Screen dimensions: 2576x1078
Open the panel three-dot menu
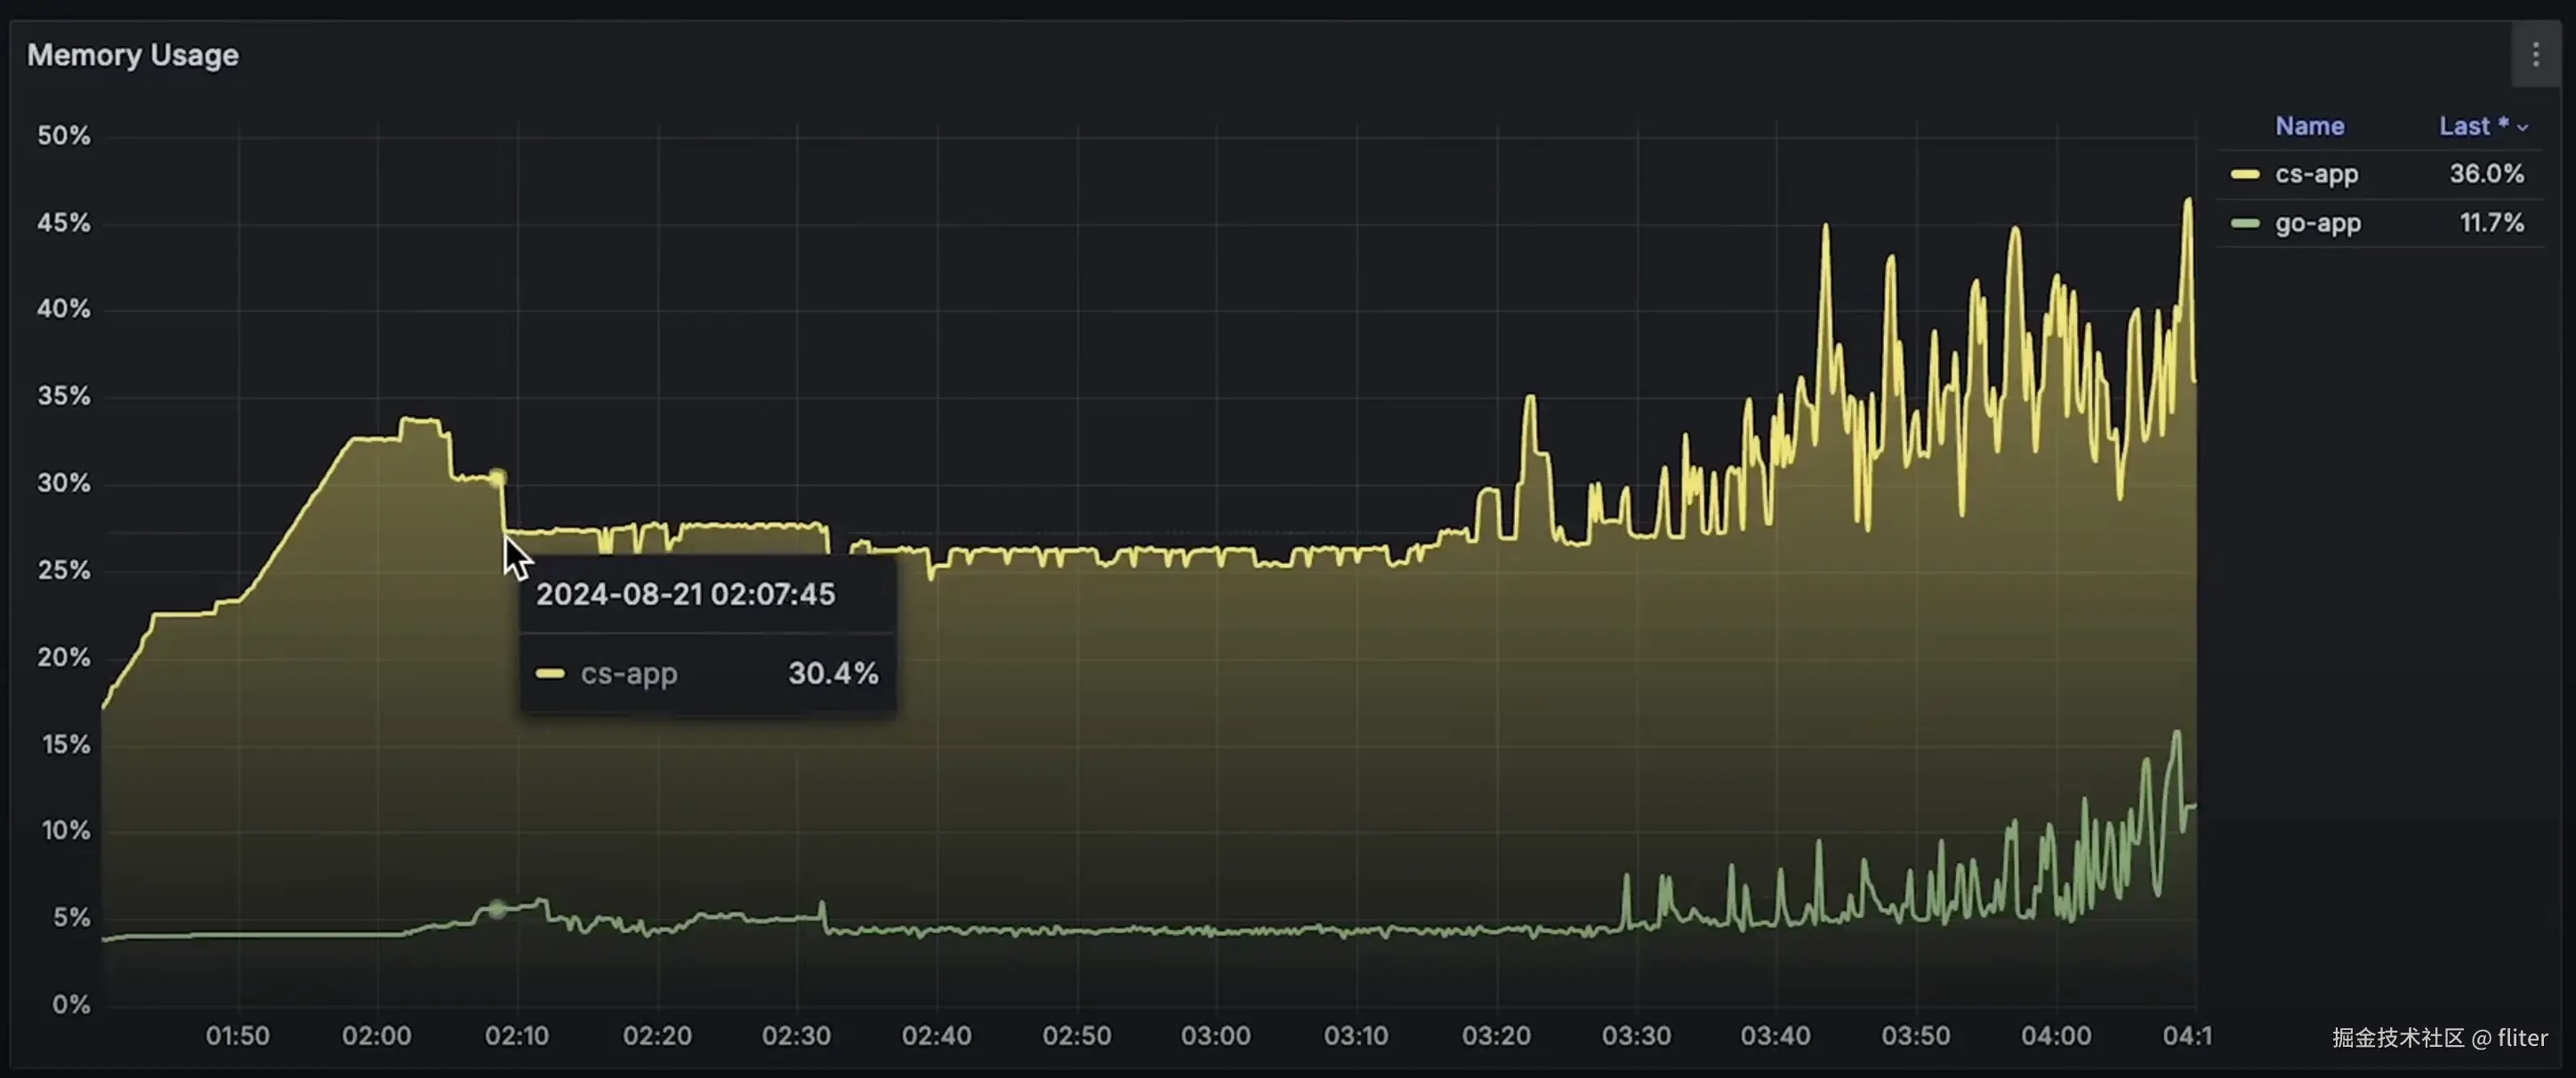point(2535,55)
